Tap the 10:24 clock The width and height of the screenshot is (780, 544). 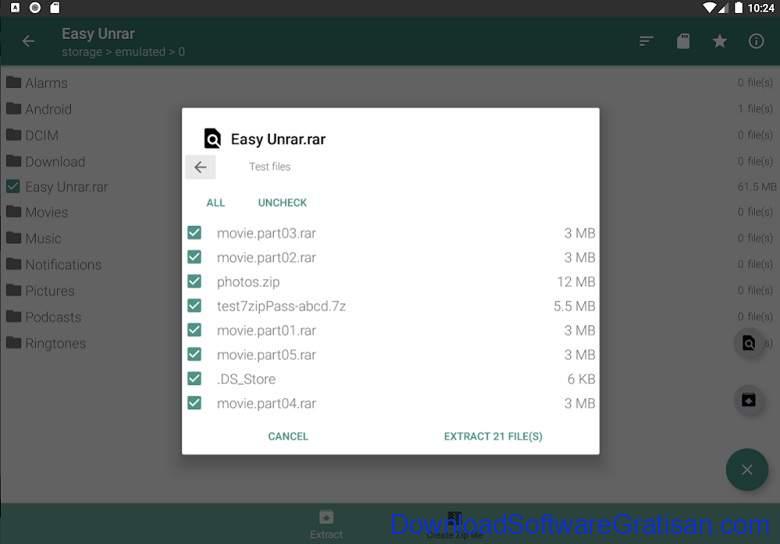coord(761,8)
